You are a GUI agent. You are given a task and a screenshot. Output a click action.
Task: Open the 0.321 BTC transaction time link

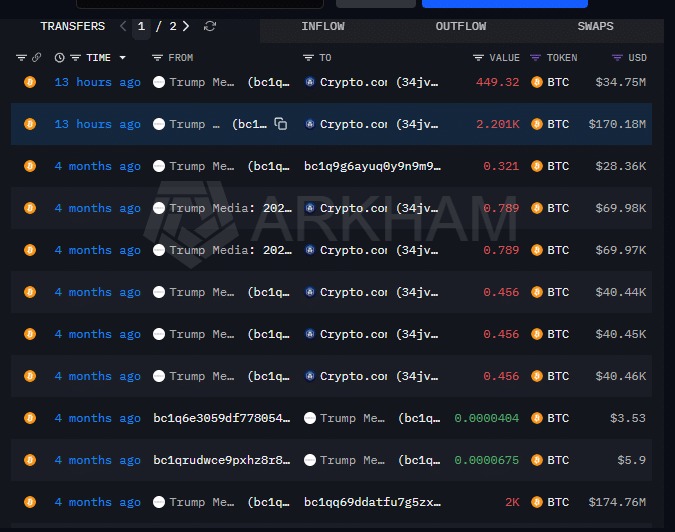pyautogui.click(x=98, y=166)
